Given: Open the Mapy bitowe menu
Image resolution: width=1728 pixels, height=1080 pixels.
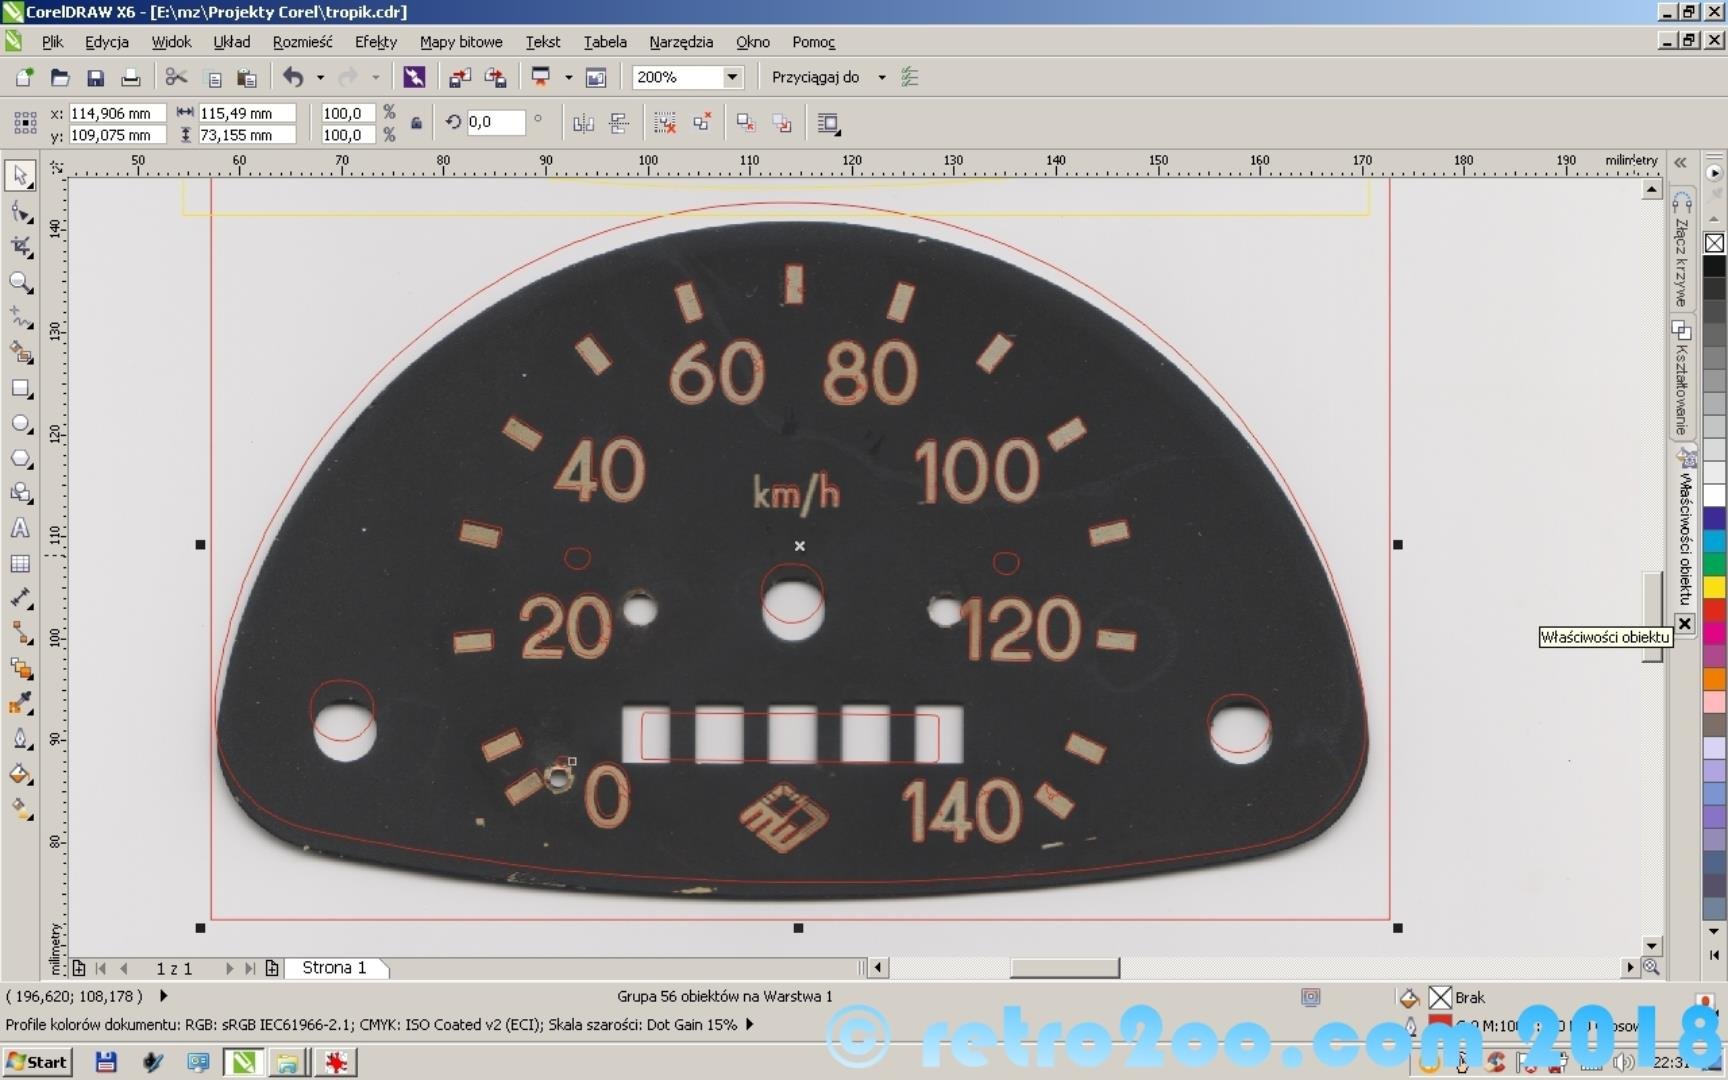Looking at the screenshot, I should (x=460, y=42).
